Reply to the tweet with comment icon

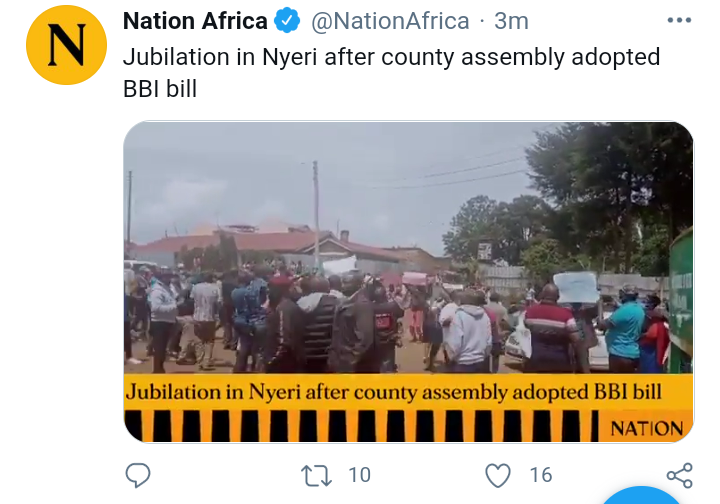[138, 475]
